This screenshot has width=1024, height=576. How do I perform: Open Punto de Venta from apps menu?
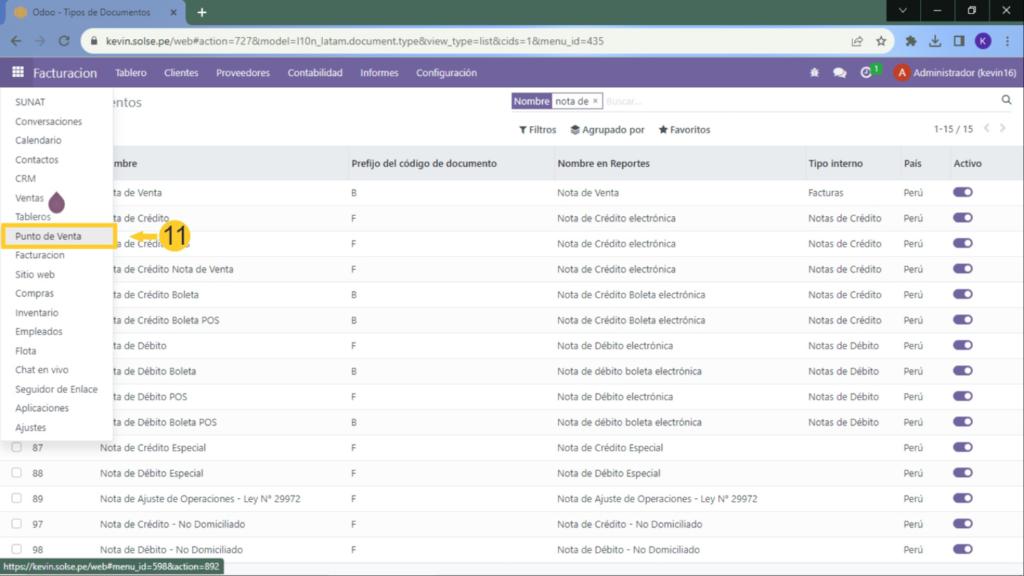point(48,236)
